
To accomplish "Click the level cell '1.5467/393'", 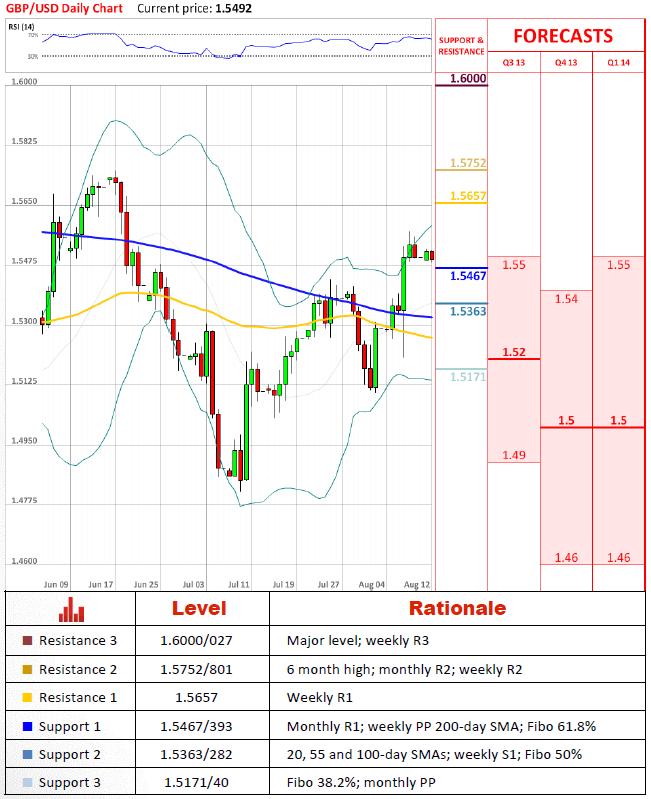I will 197,727.
